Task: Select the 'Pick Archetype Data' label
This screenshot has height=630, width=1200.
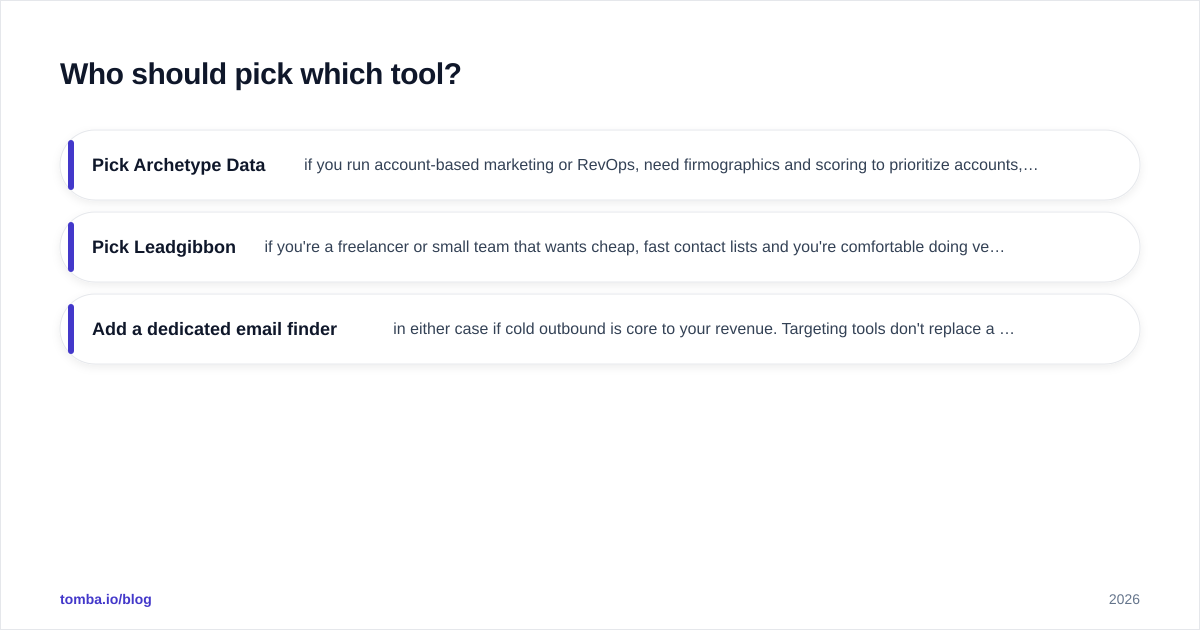Action: coord(179,165)
